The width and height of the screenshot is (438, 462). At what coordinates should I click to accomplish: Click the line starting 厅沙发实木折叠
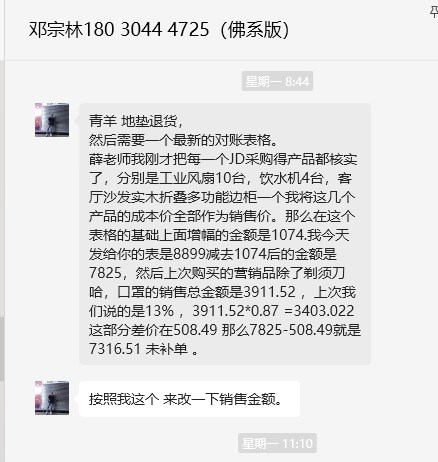pos(222,197)
